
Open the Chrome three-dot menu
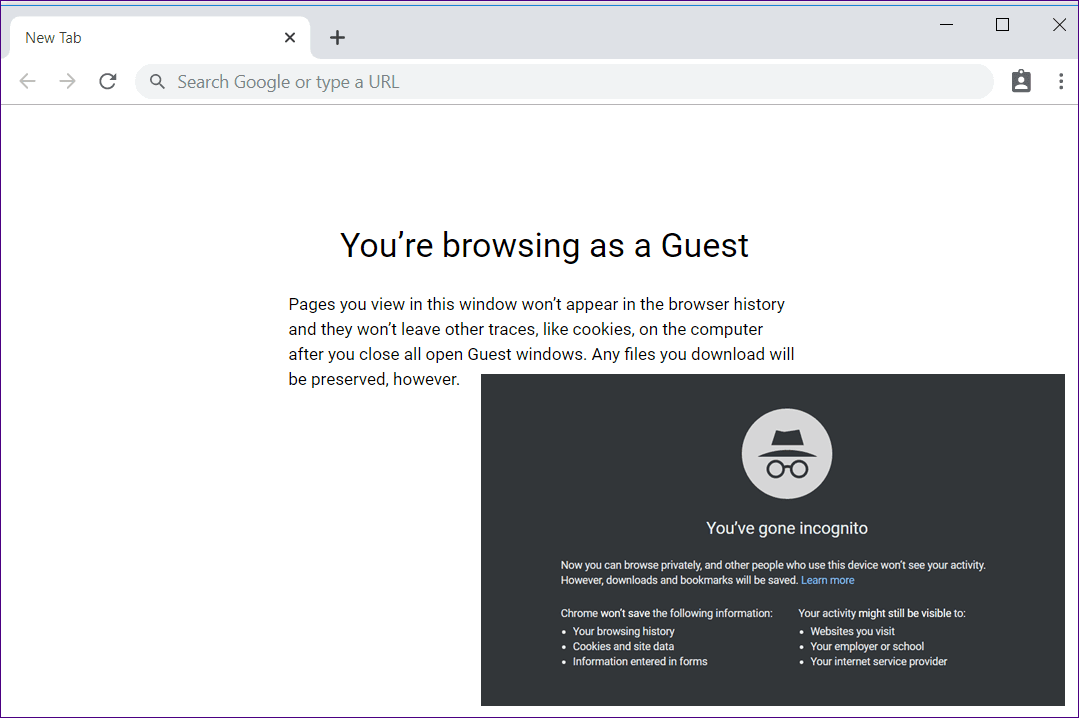tap(1061, 81)
